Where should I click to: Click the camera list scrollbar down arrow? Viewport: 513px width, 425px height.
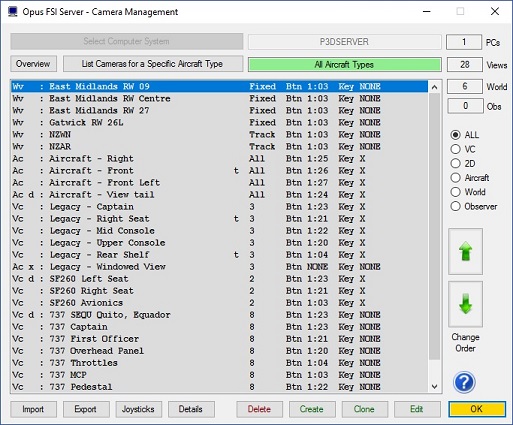click(434, 387)
